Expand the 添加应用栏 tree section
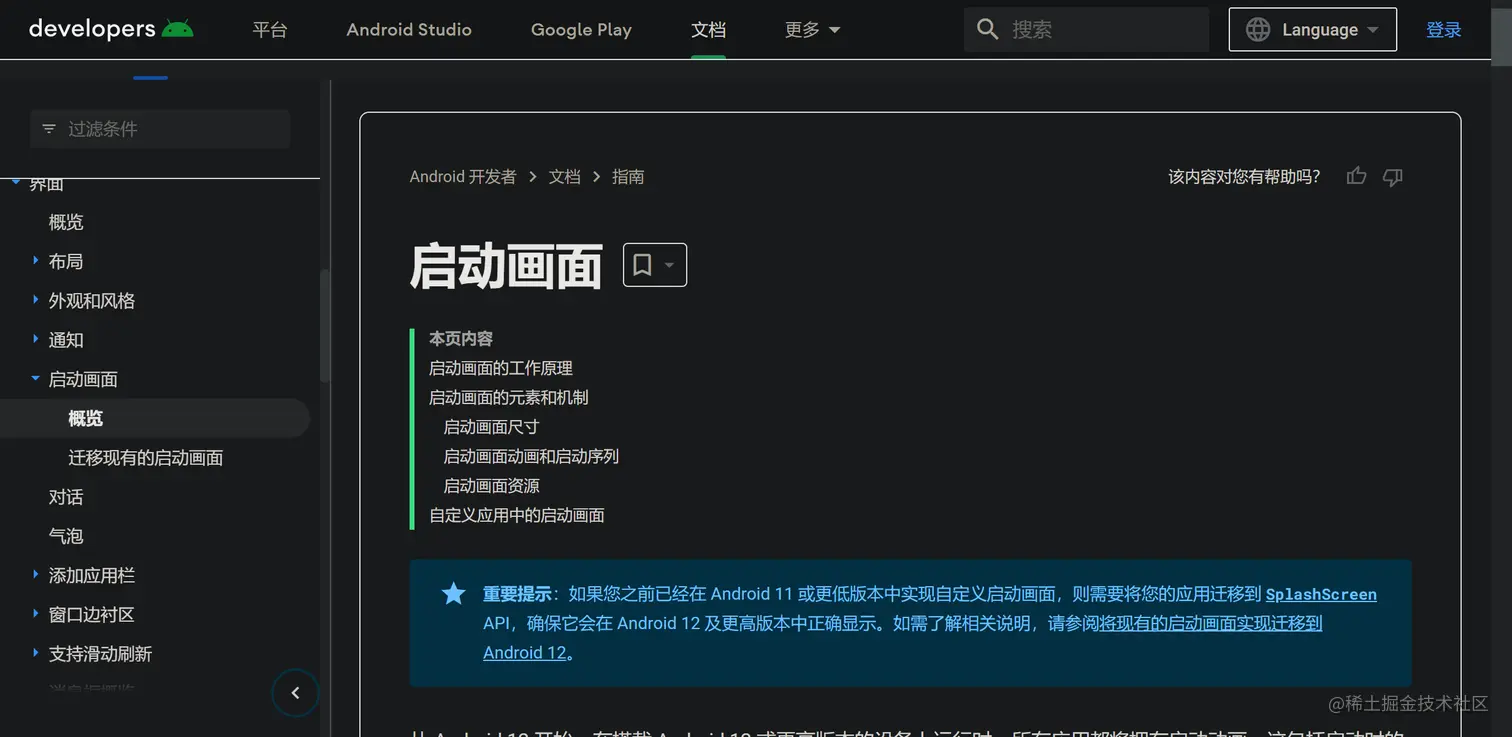Viewport: 1512px width, 737px height. (36, 575)
